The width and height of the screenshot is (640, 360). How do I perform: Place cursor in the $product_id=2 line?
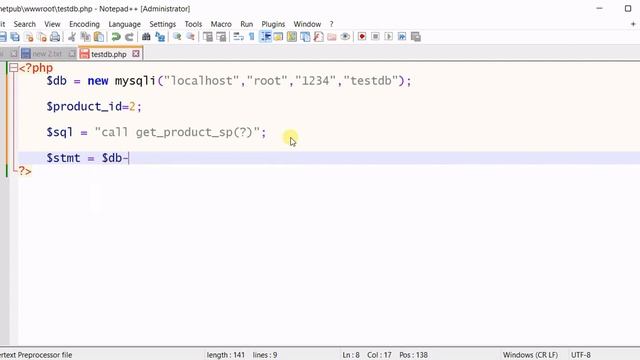coord(94,107)
